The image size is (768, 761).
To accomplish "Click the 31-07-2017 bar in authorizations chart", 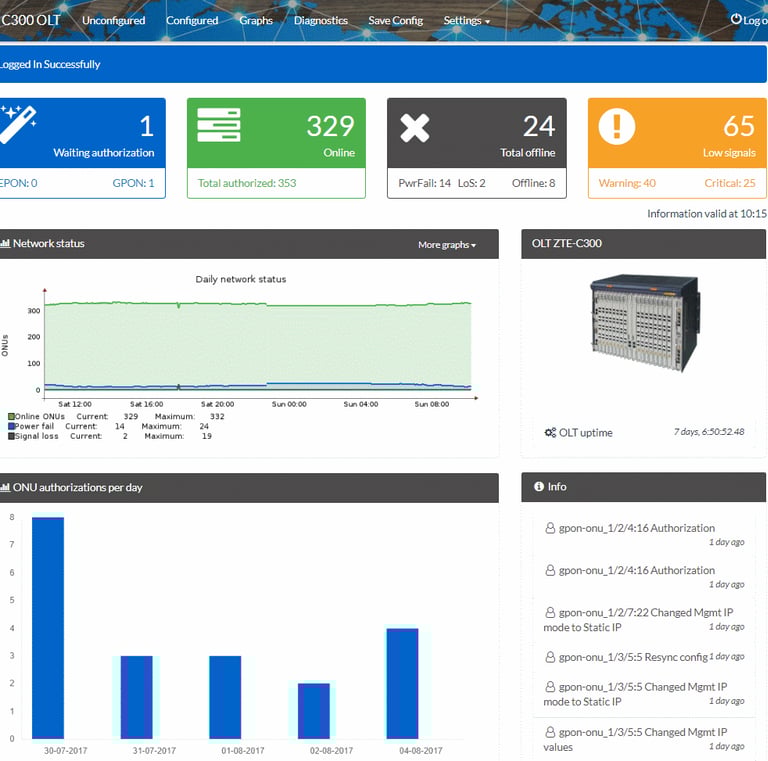I will point(137,697).
